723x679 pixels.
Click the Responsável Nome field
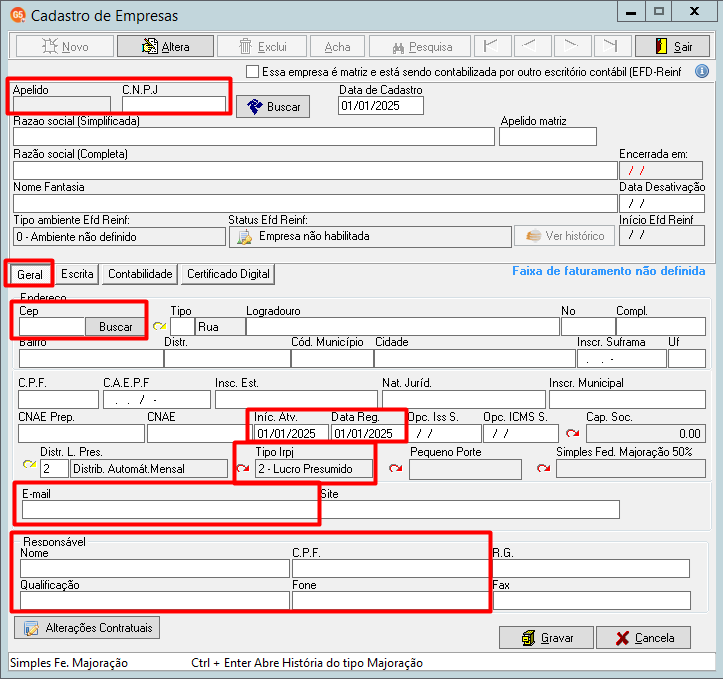pyautogui.click(x=154, y=568)
